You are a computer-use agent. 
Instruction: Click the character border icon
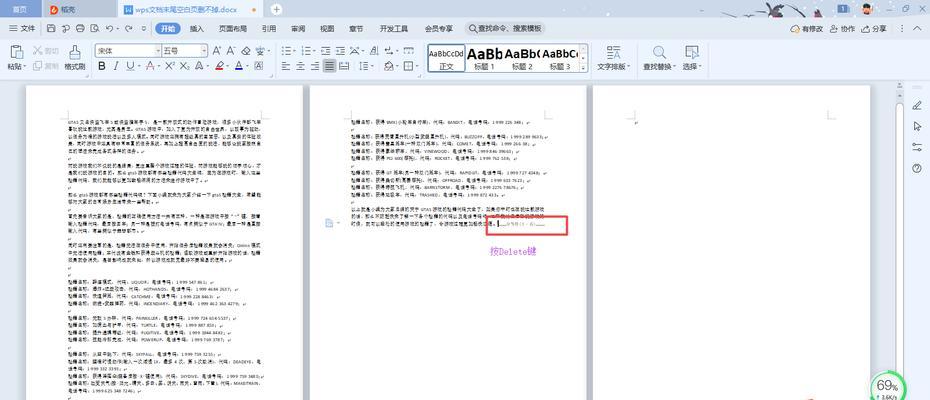click(259, 66)
